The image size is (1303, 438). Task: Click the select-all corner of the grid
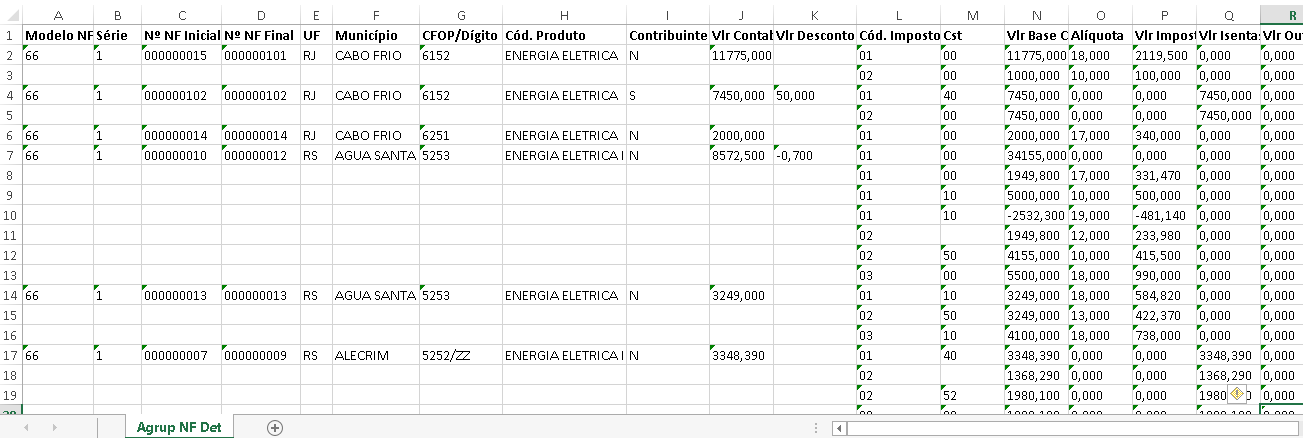(11, 15)
